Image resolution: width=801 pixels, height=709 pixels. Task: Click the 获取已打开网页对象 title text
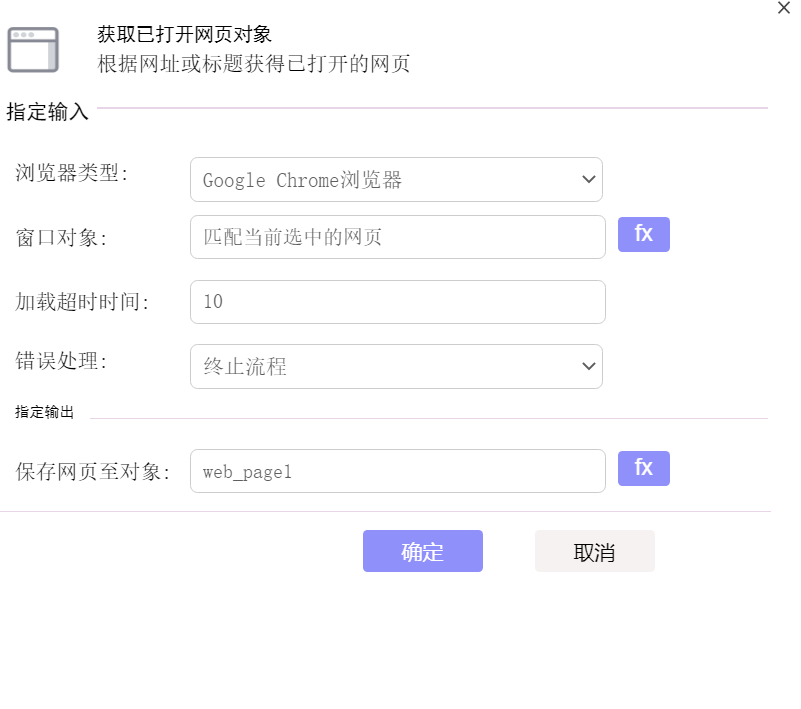pyautogui.click(x=184, y=34)
